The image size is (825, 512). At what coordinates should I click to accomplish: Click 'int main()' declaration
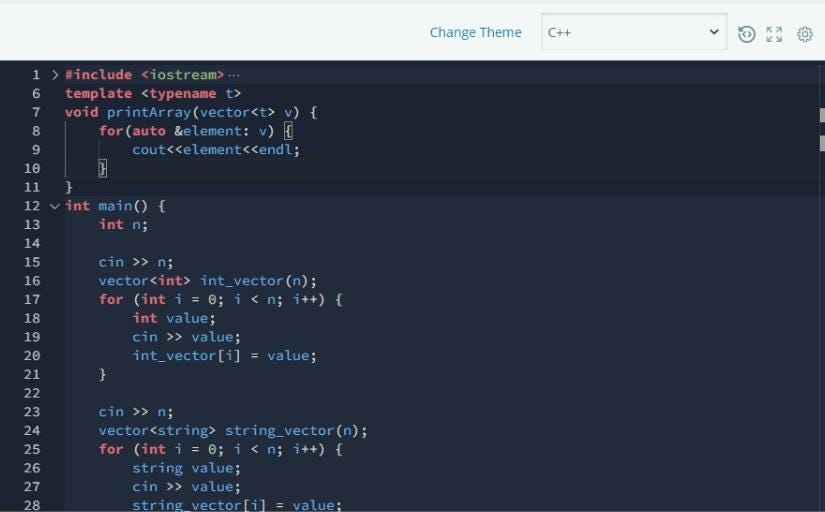click(x=107, y=206)
